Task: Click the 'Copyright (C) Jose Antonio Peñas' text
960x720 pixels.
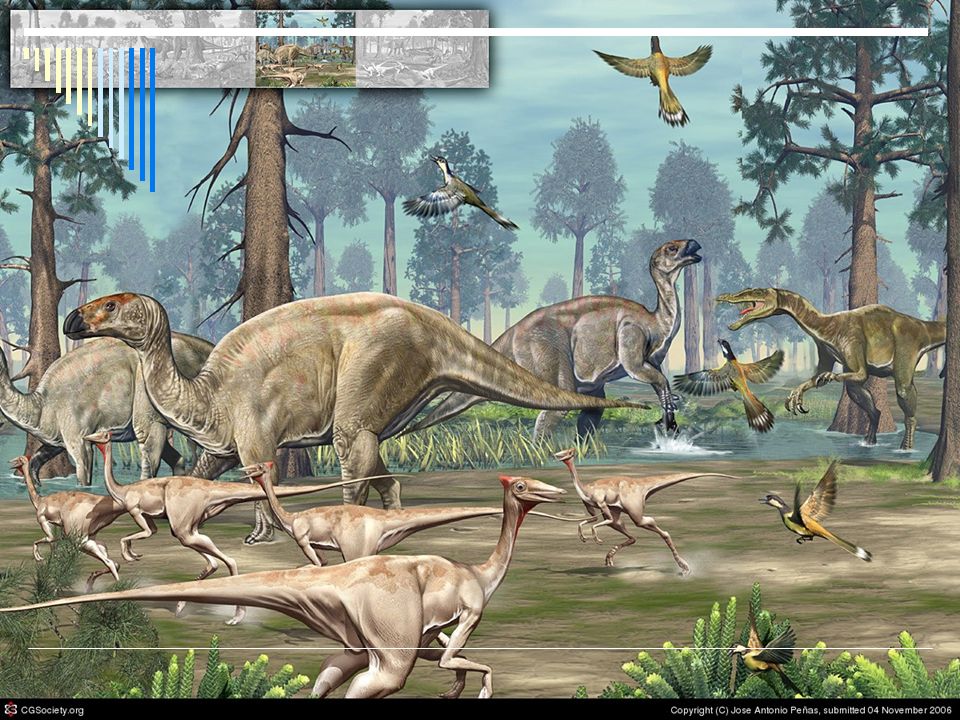Action: [744, 711]
